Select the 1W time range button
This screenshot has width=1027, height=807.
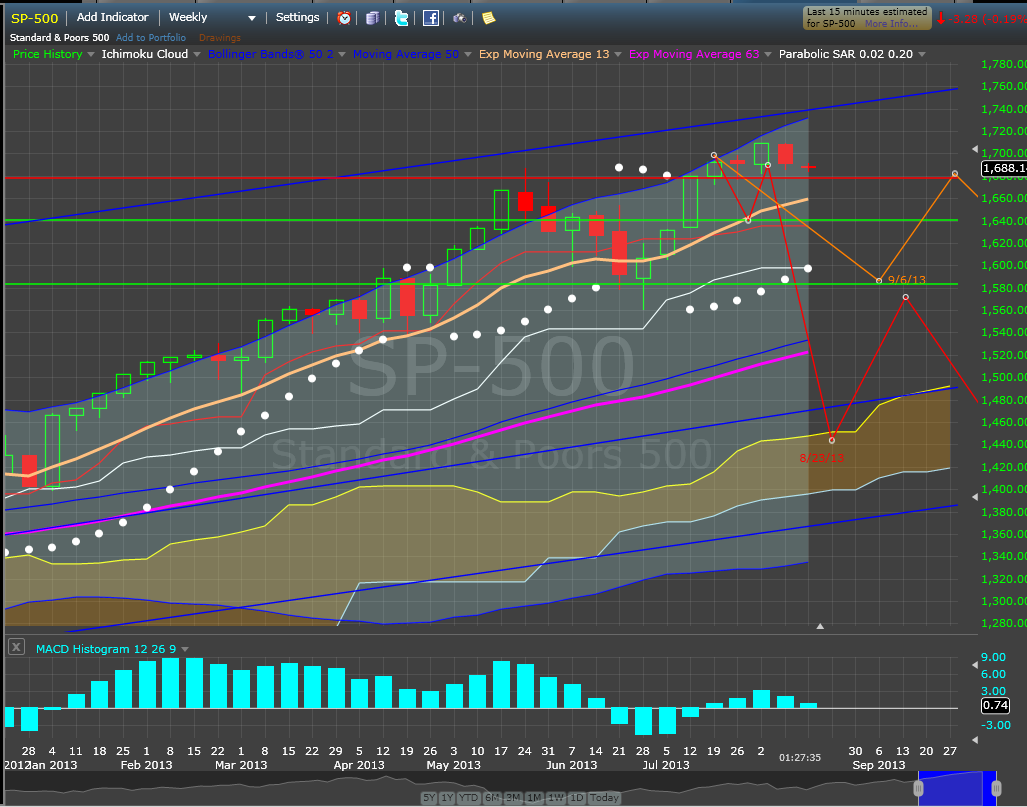pyautogui.click(x=555, y=797)
